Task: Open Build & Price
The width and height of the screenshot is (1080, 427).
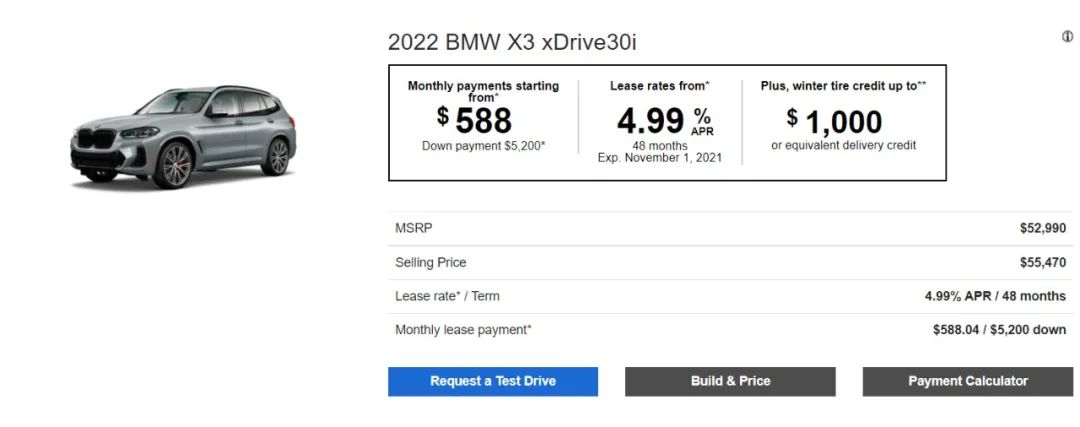Action: tap(730, 382)
